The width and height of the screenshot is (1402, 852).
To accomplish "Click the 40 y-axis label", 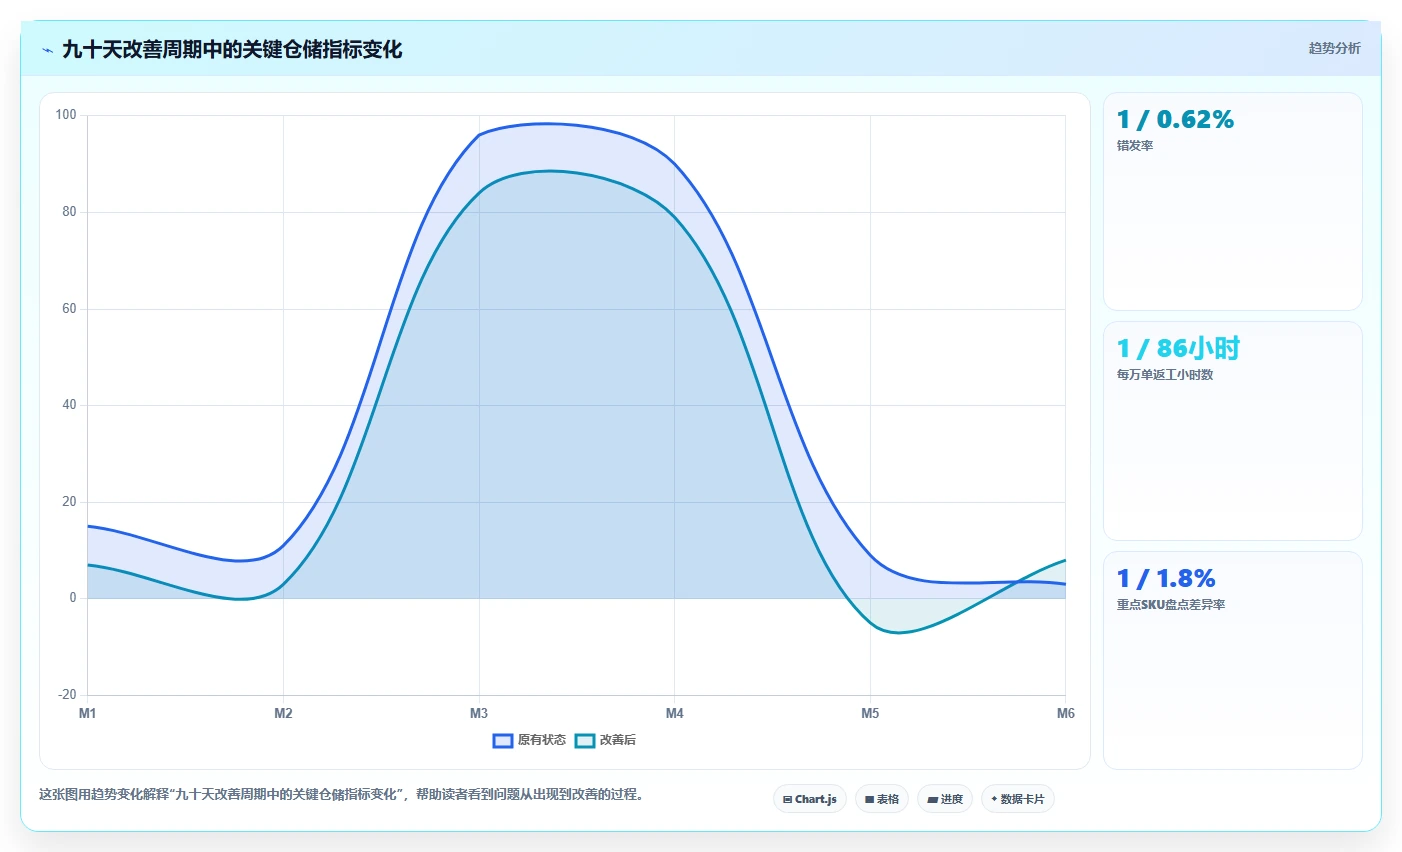I will 69,405.
